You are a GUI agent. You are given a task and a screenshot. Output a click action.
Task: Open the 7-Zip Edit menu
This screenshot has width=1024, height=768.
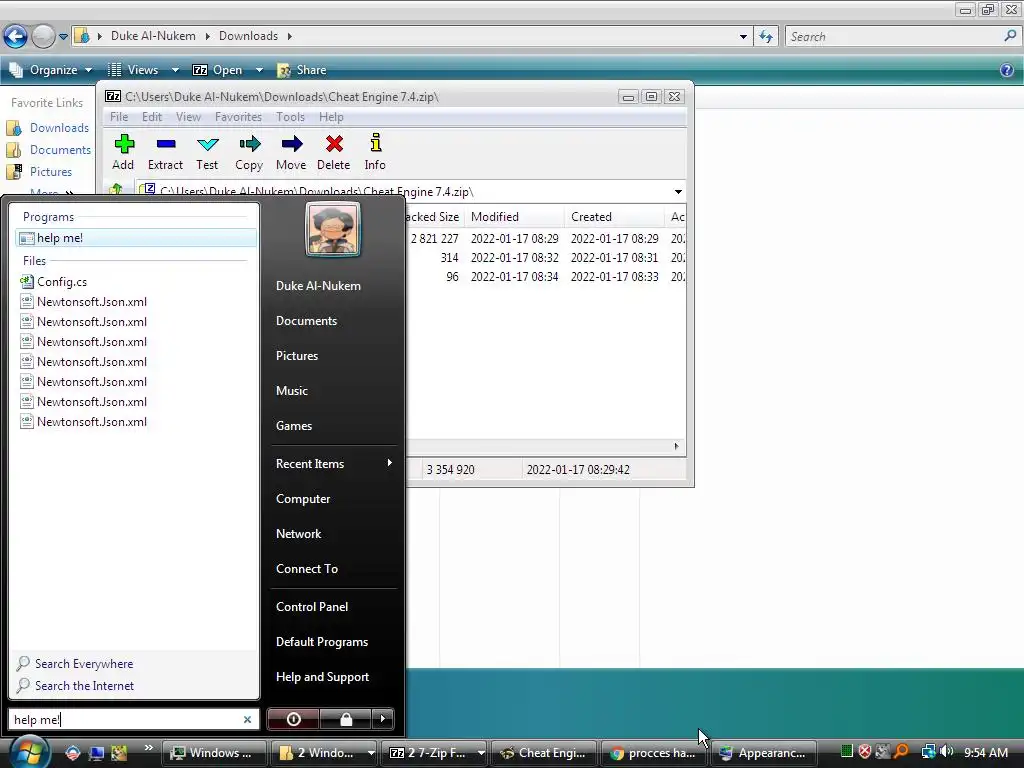[x=152, y=117]
